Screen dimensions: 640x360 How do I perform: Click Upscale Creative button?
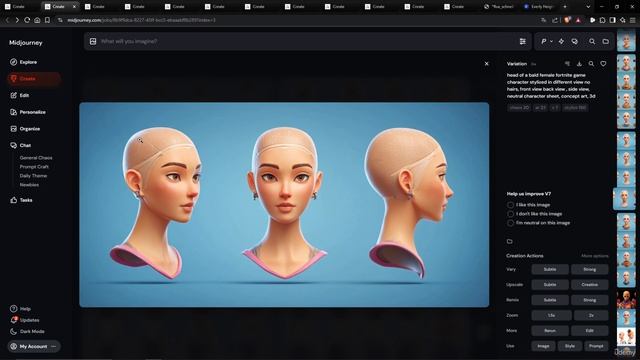(590, 284)
